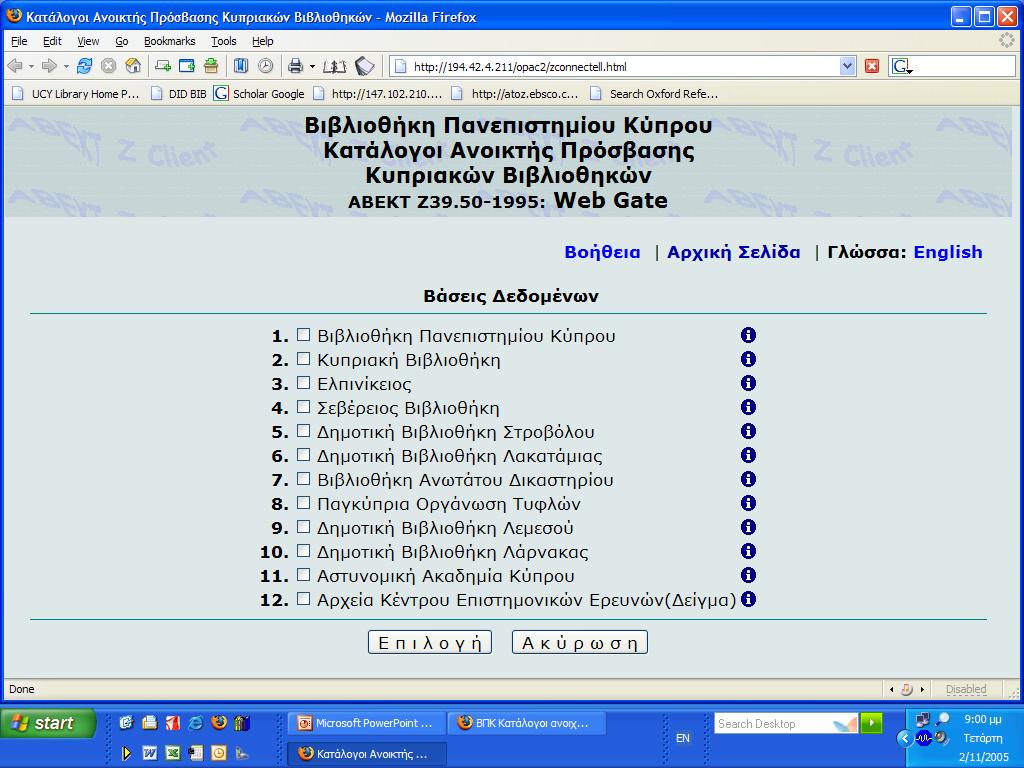This screenshot has width=1024, height=768.
Task: Click the Επιλογή button
Action: [430, 643]
